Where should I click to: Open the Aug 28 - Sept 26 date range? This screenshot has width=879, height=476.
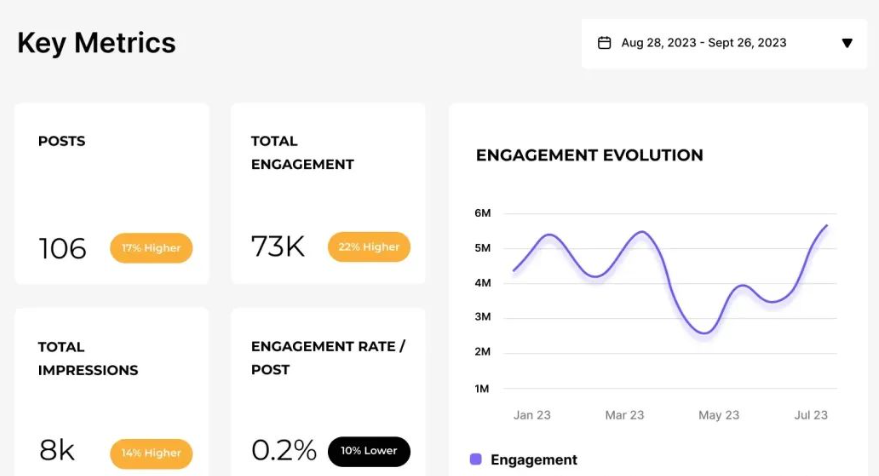coord(703,43)
